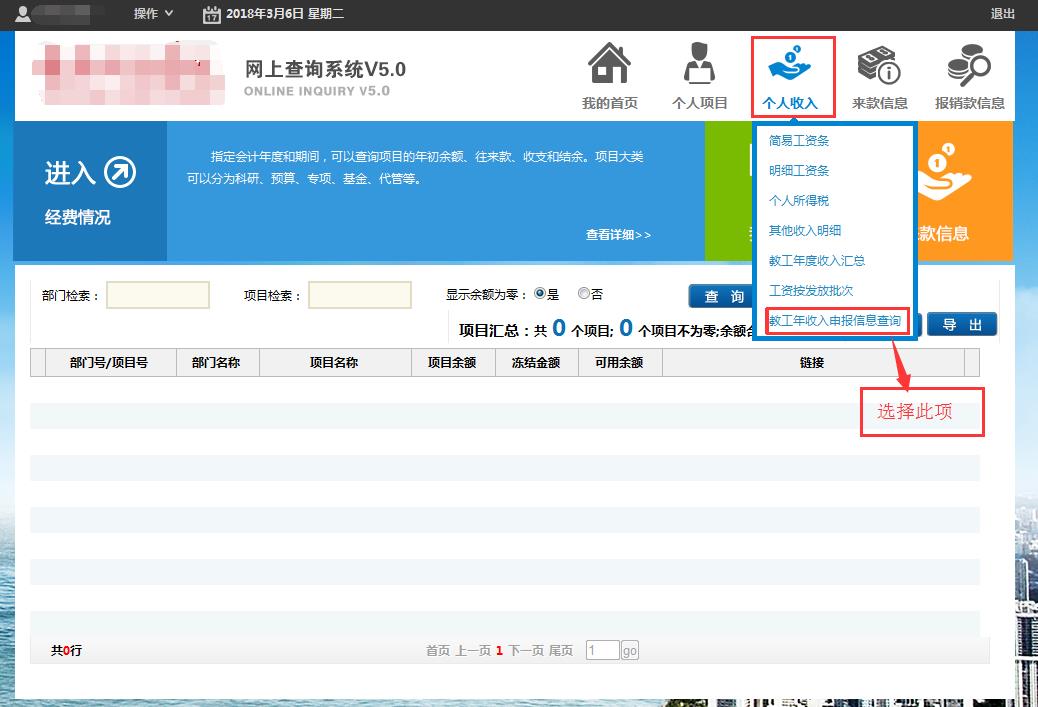1038x707 pixels.
Task: Click 退出 to log out
Action: (x=1002, y=14)
